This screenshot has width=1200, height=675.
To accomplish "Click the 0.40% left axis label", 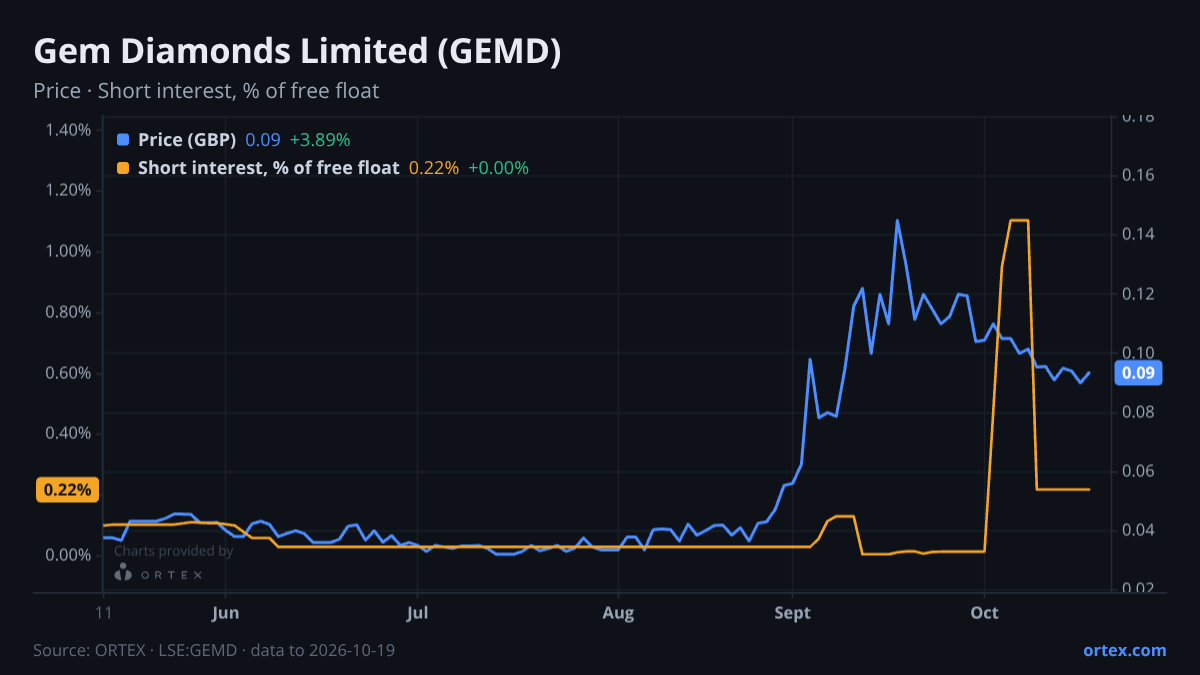I will [x=68, y=433].
